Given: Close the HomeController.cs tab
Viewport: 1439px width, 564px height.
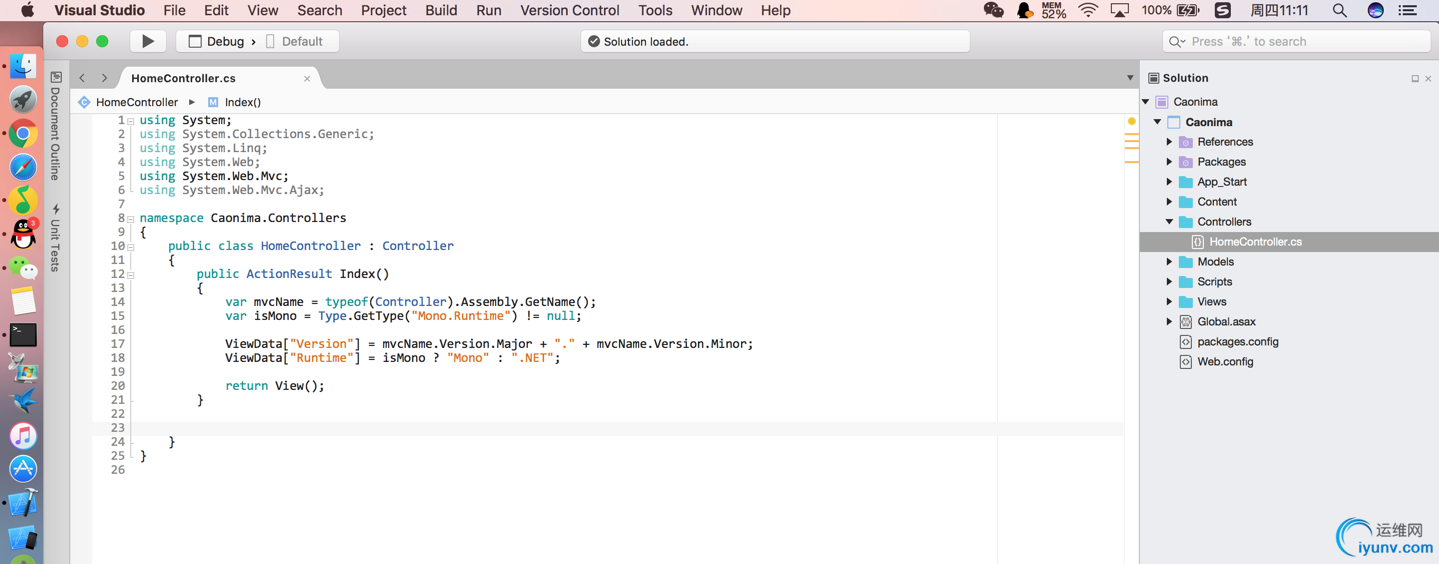Looking at the screenshot, I should (307, 79).
